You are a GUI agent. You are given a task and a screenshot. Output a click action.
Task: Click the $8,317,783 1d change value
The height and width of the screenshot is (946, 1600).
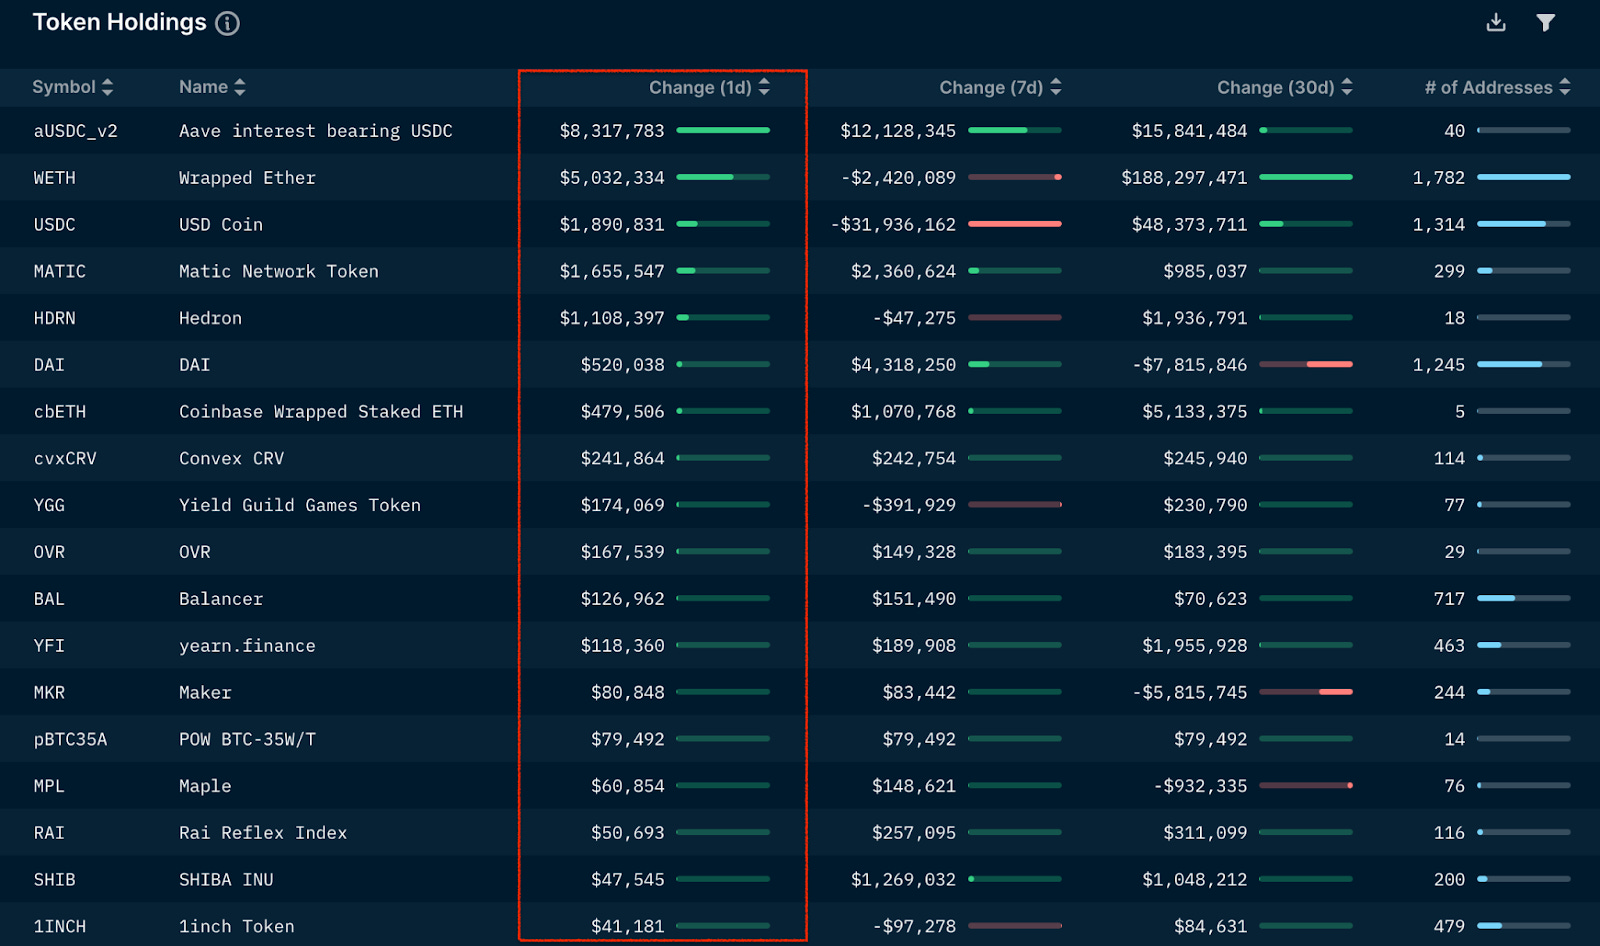point(612,131)
